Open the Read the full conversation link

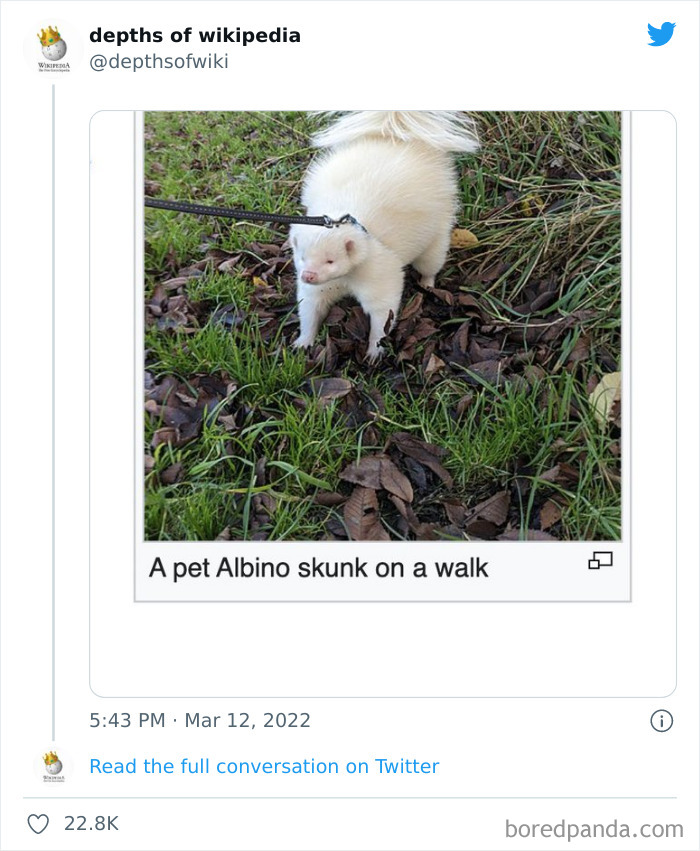pos(264,766)
